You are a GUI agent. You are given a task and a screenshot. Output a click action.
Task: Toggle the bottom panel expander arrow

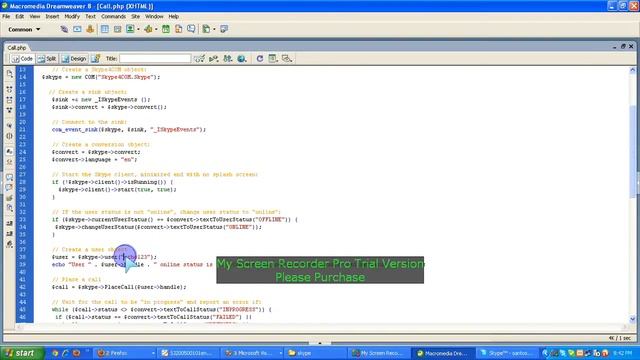(320, 343)
